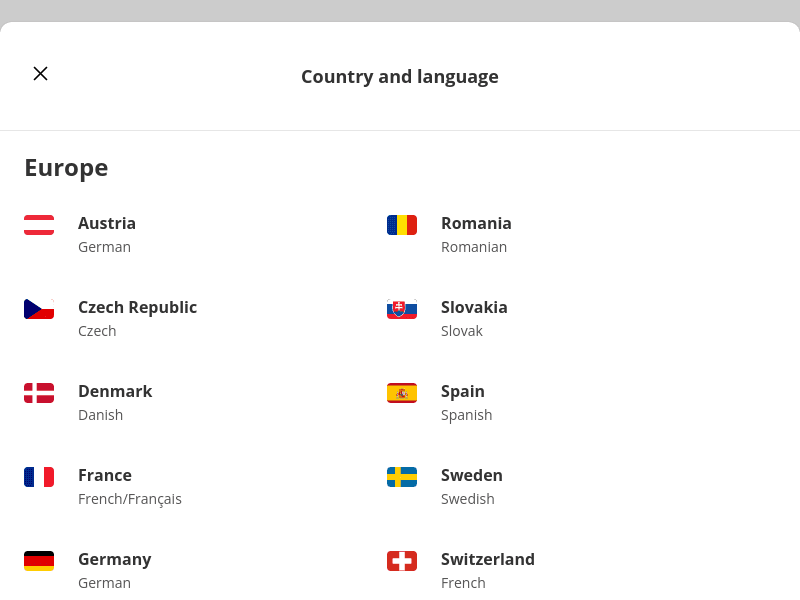Click the Denmark flag icon
800x600 pixels.
click(39, 393)
